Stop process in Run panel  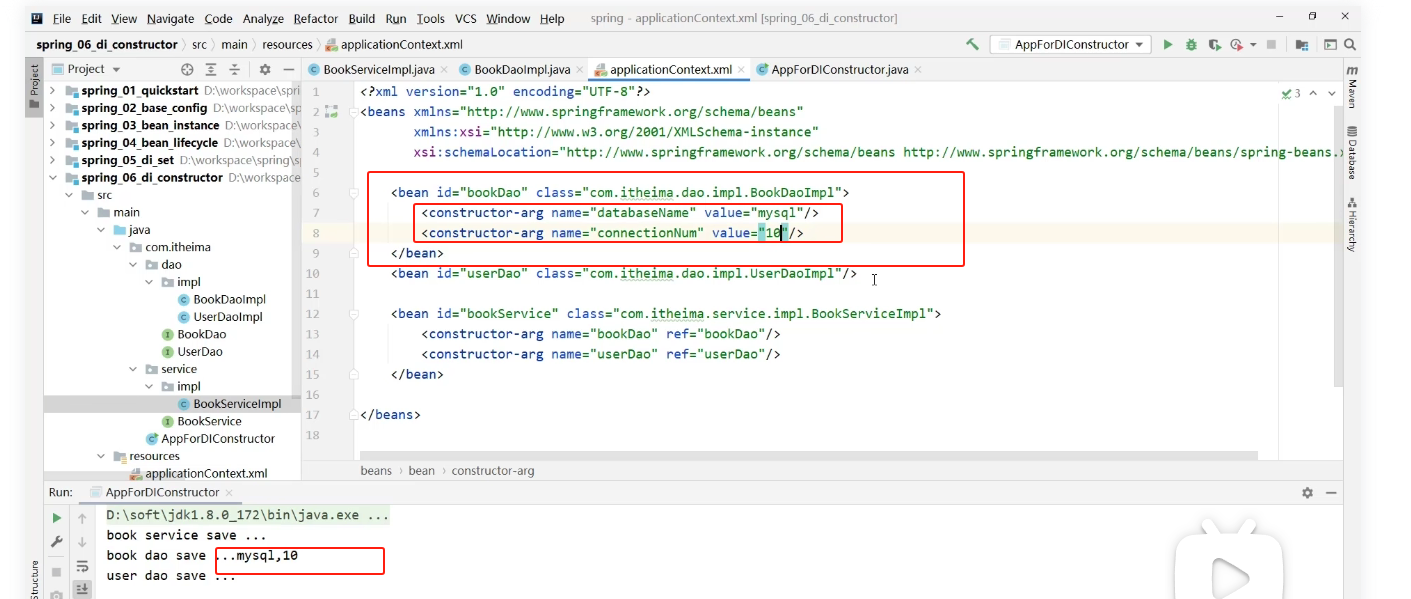(x=57, y=571)
